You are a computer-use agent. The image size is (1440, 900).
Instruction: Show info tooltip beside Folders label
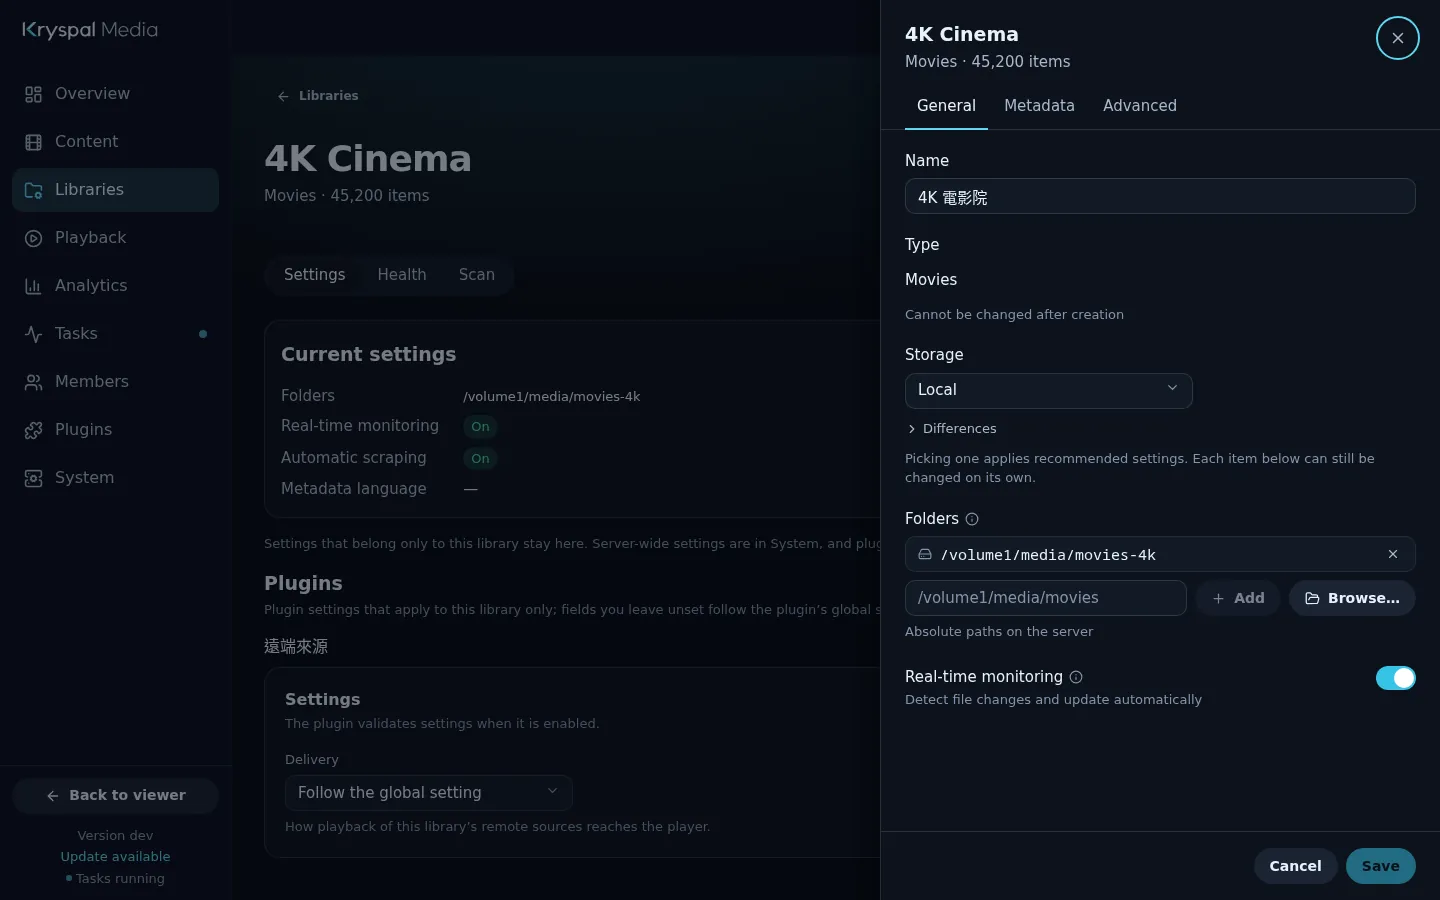[972, 519]
